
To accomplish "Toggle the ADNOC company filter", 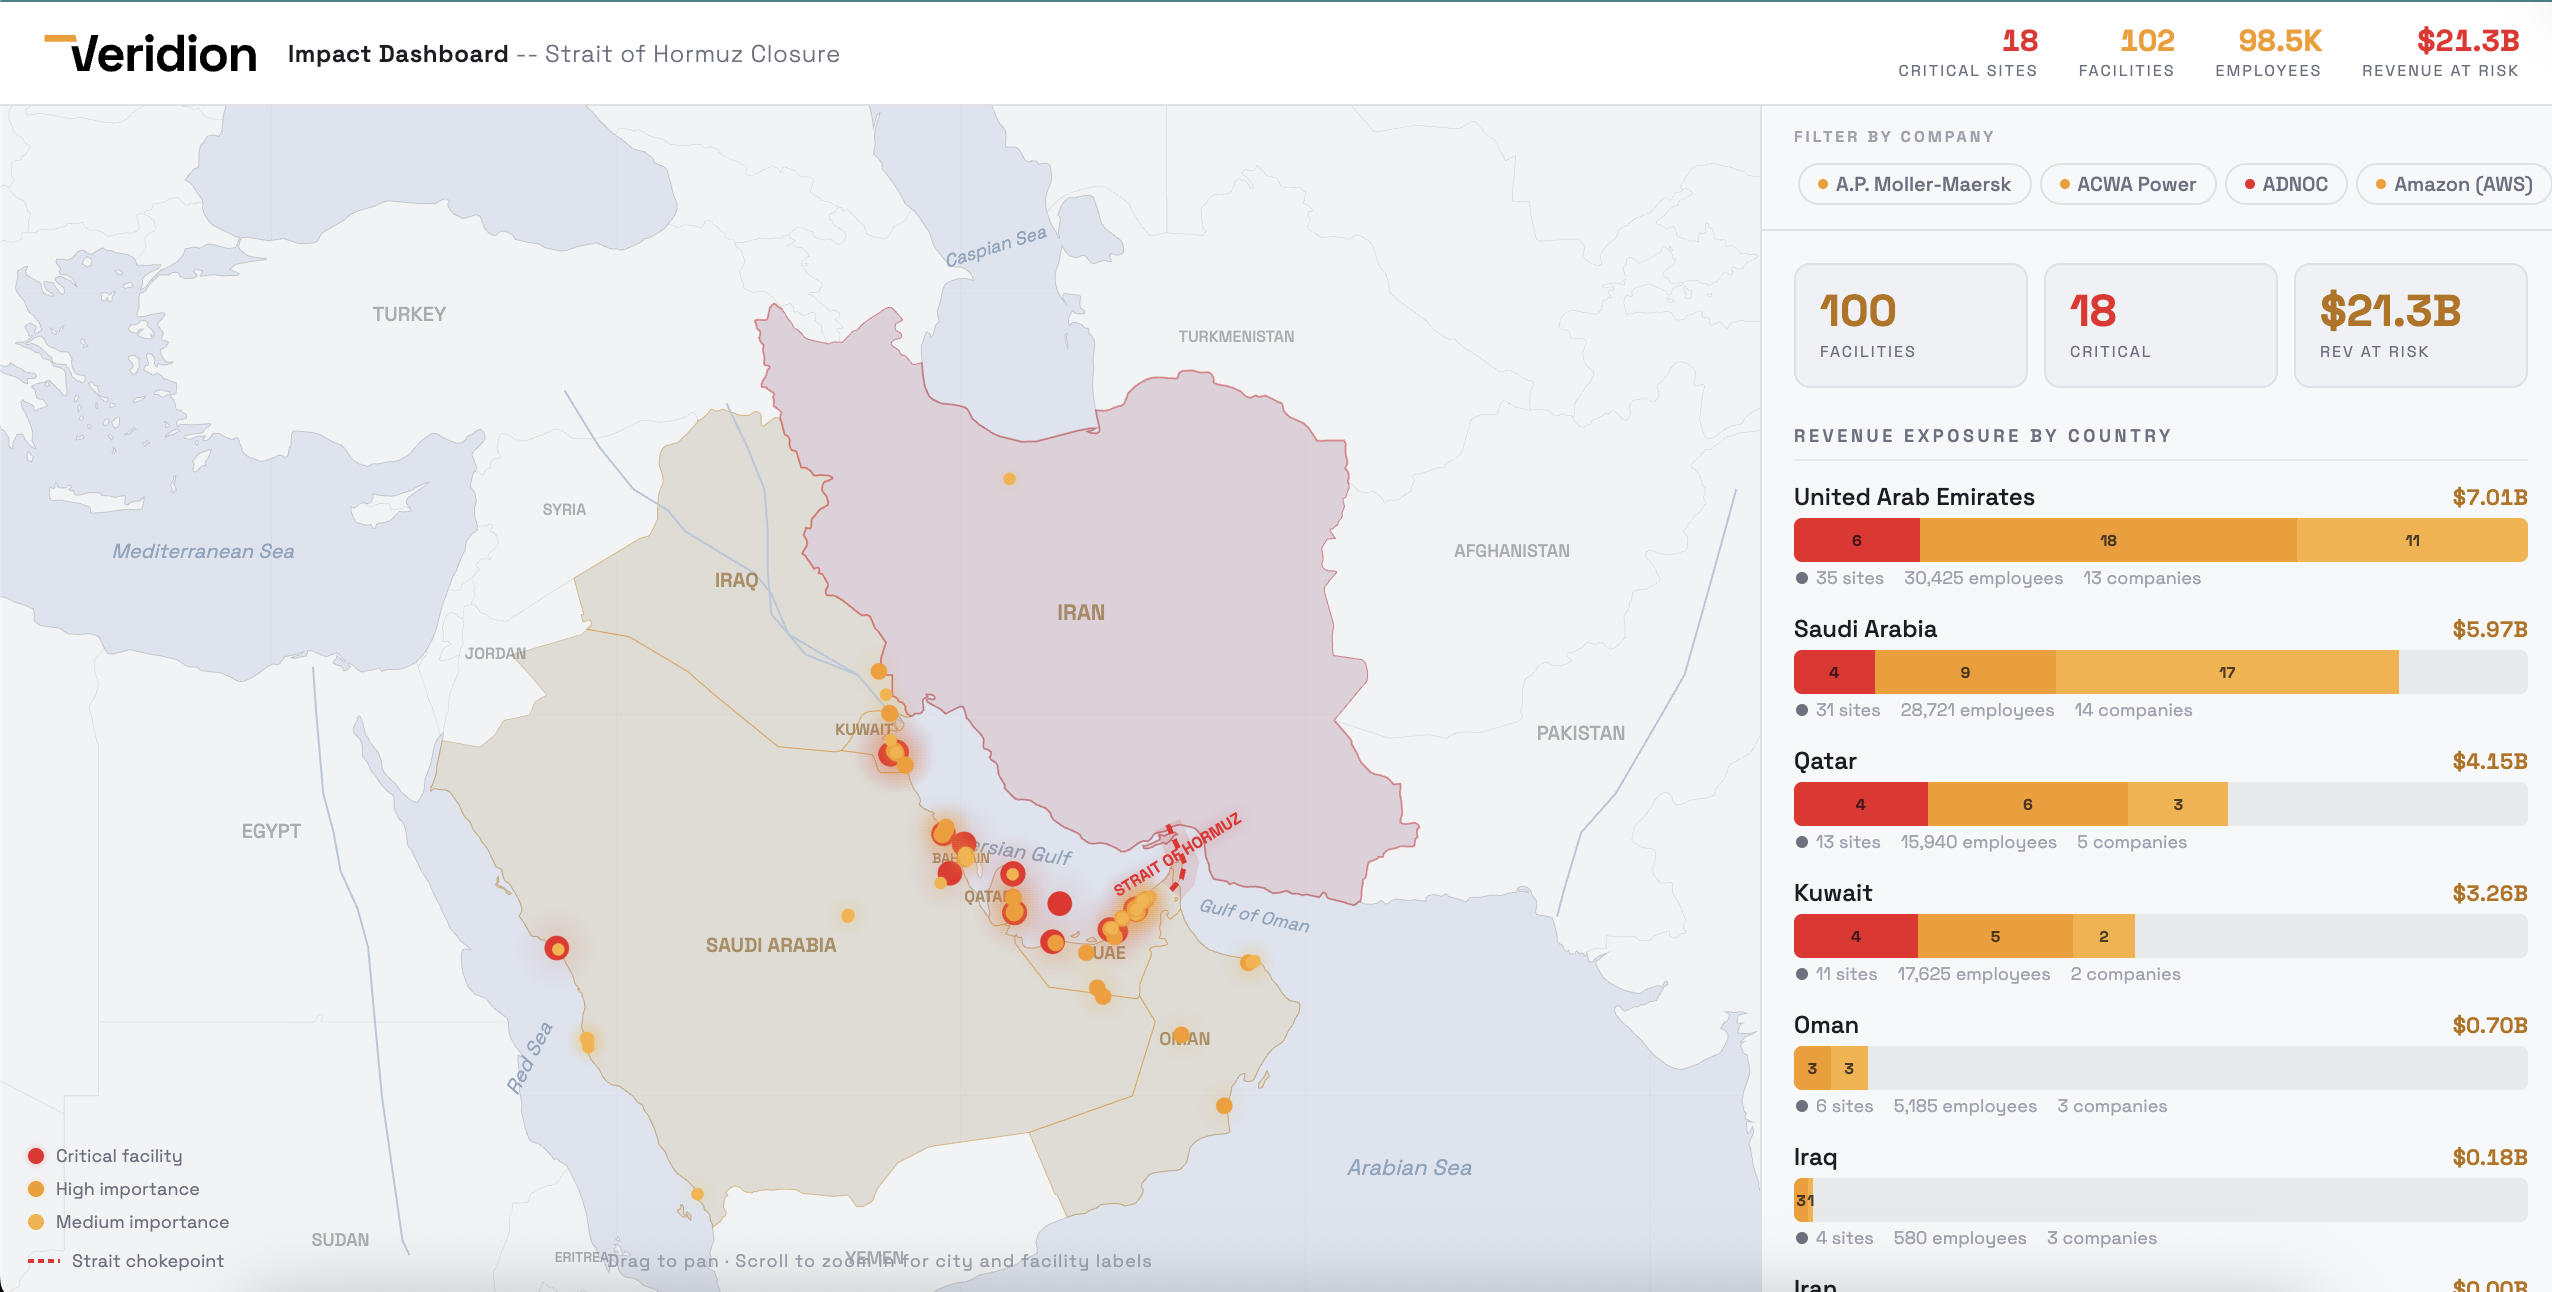I will coord(2285,184).
